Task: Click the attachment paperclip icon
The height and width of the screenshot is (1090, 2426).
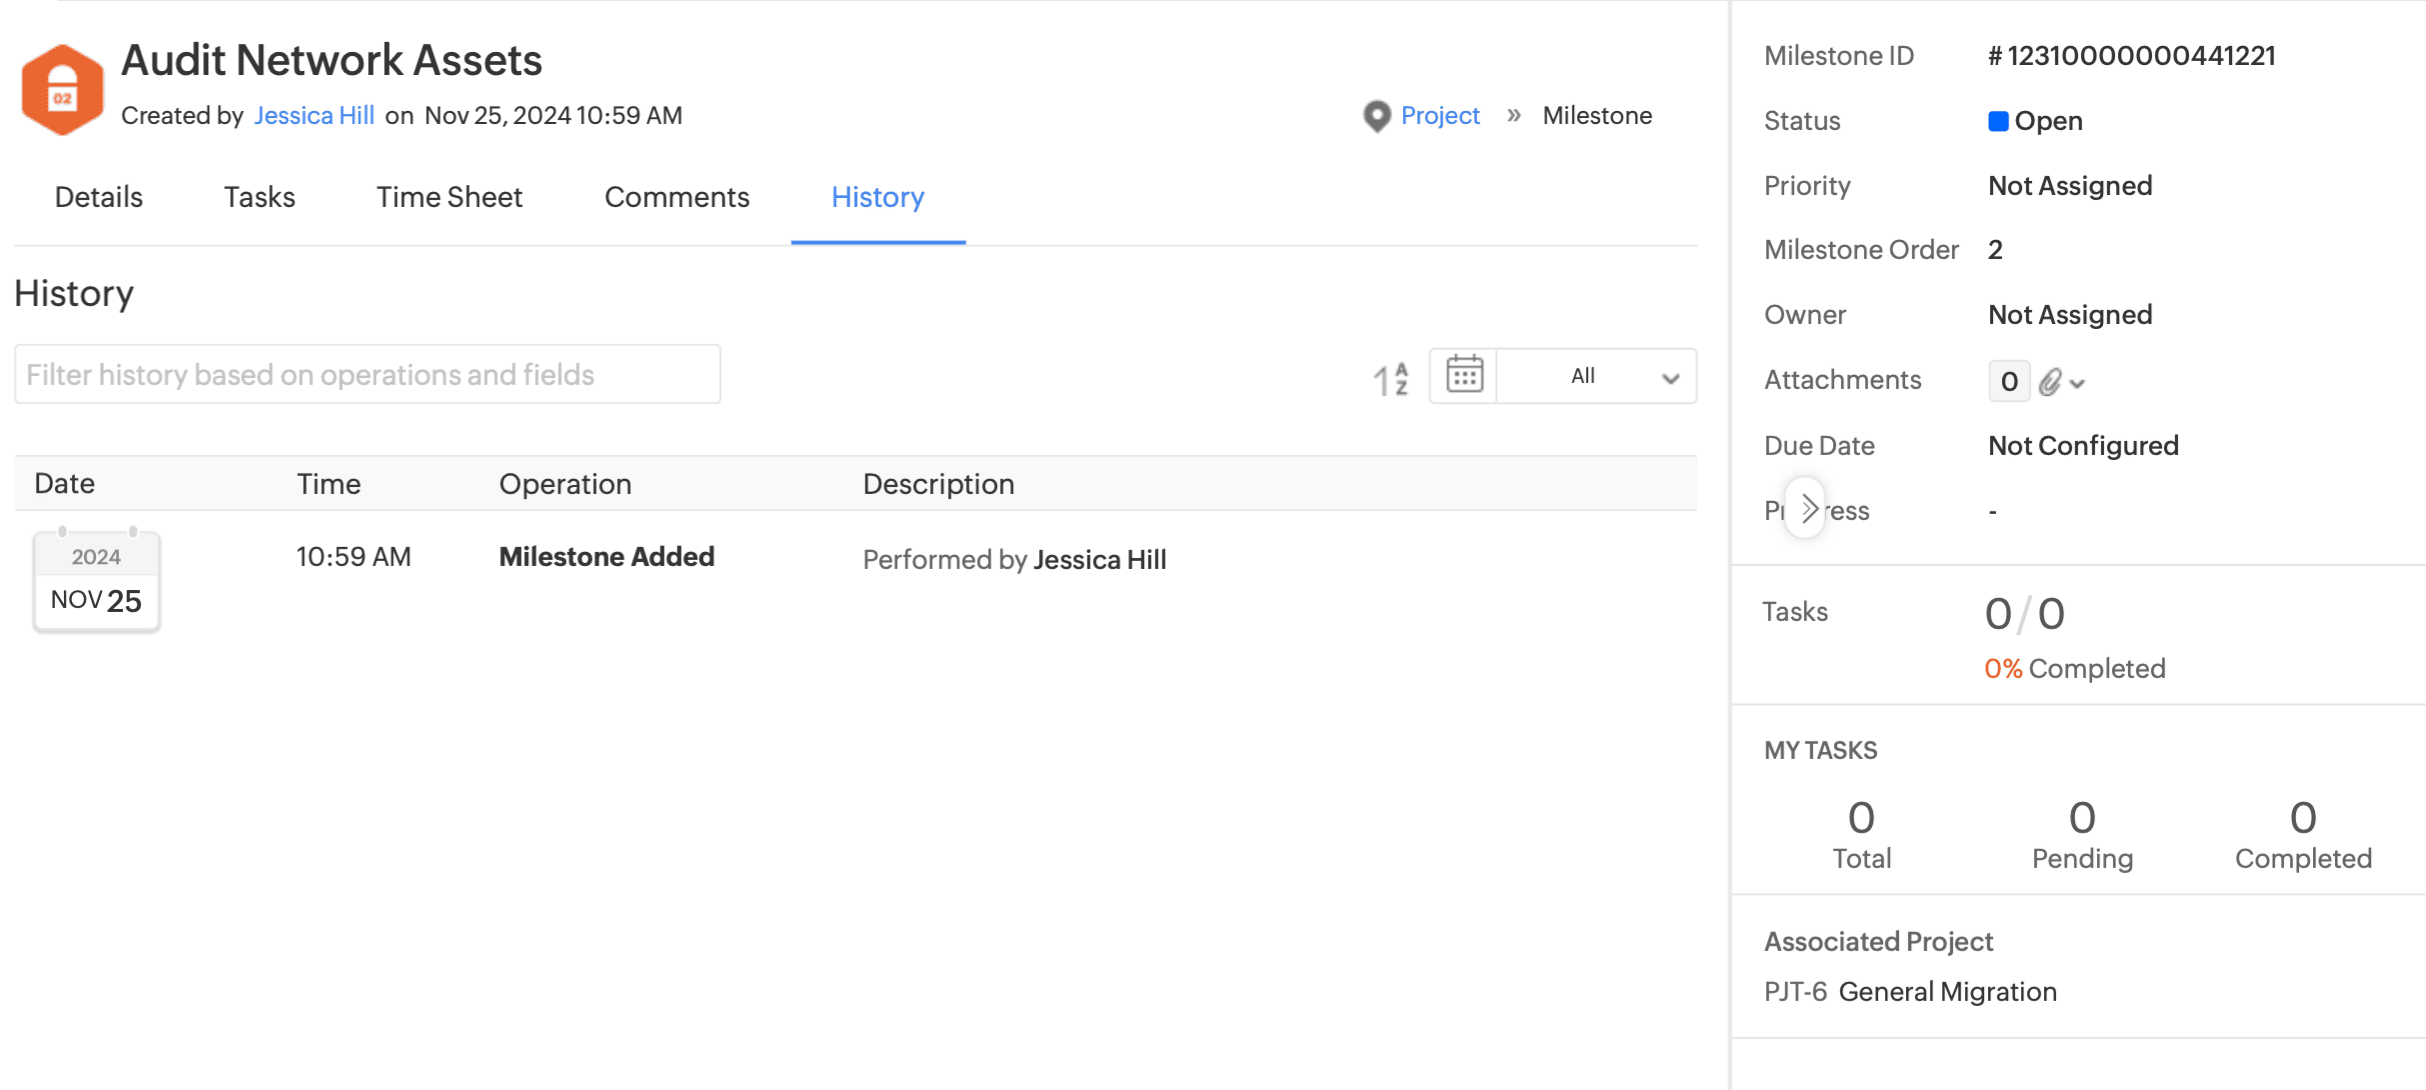Action: (x=2050, y=382)
